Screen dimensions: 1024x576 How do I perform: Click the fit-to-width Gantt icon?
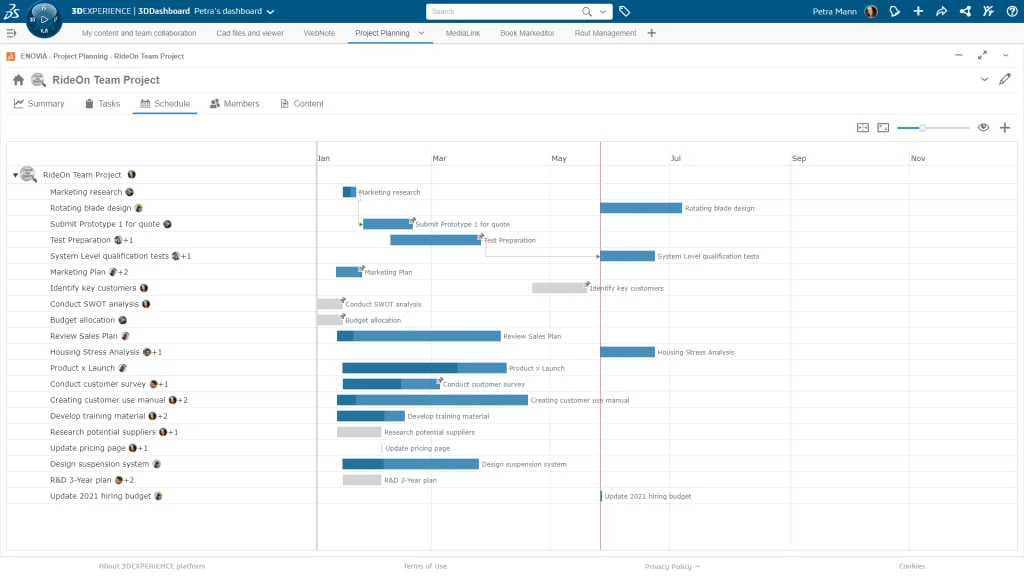point(863,128)
